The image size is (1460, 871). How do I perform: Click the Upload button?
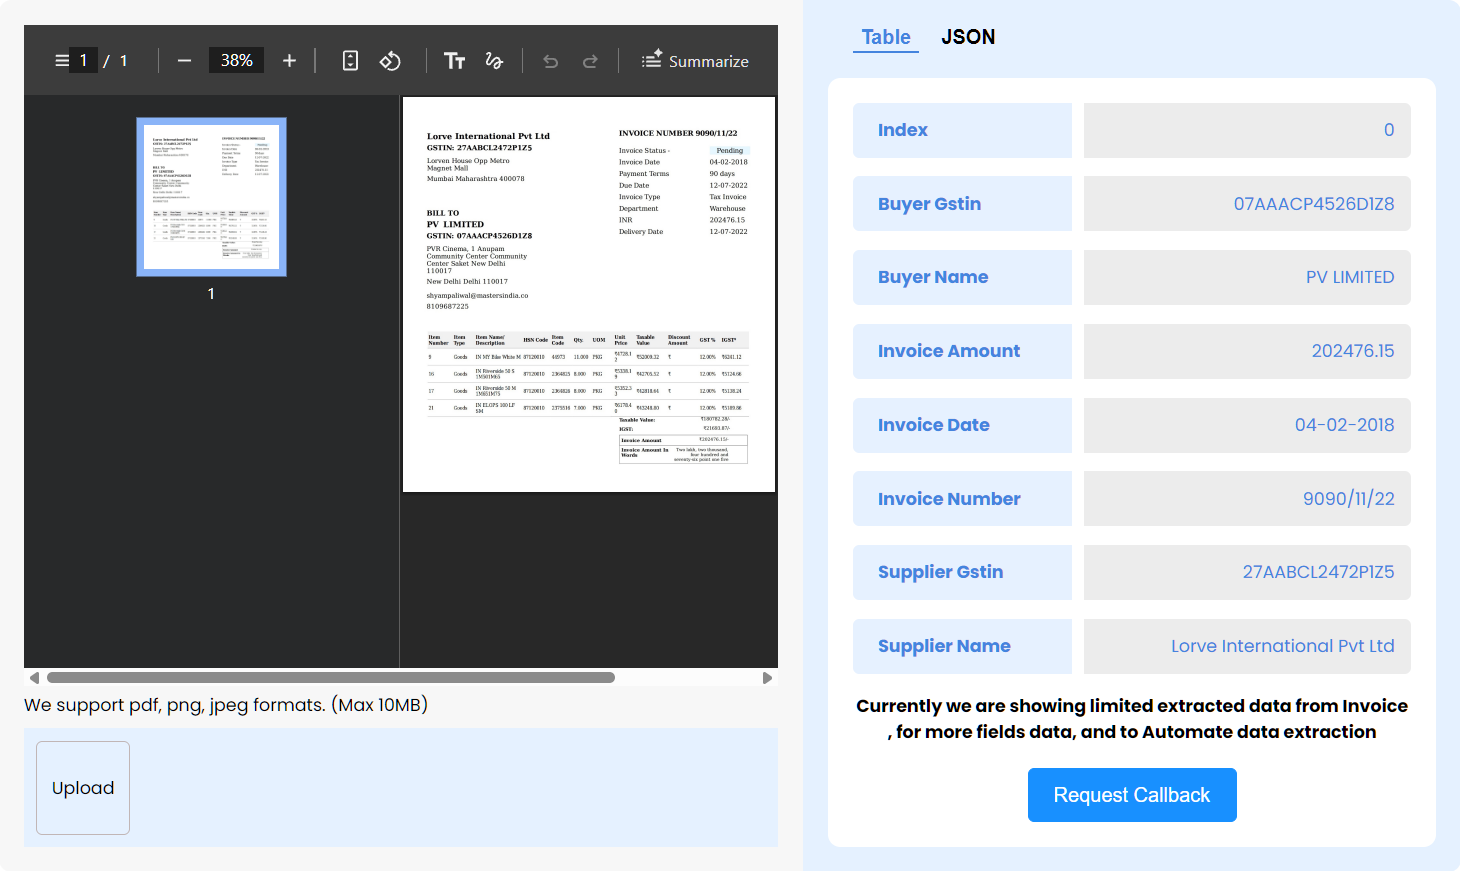(x=83, y=788)
